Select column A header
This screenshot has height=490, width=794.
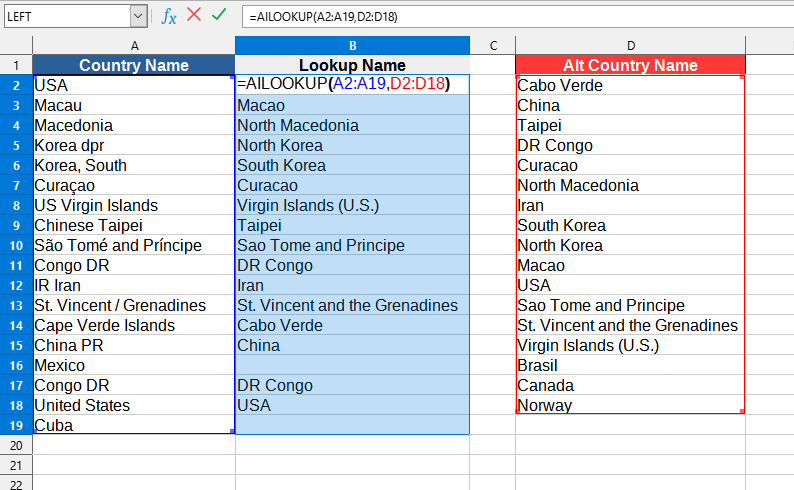[134, 45]
